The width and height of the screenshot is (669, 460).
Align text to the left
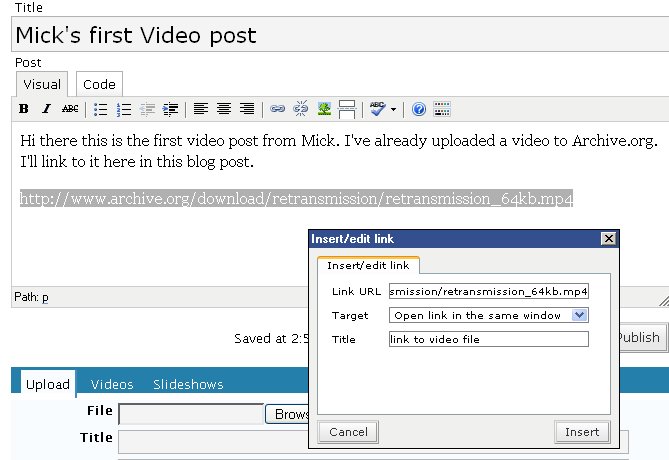coord(201,109)
